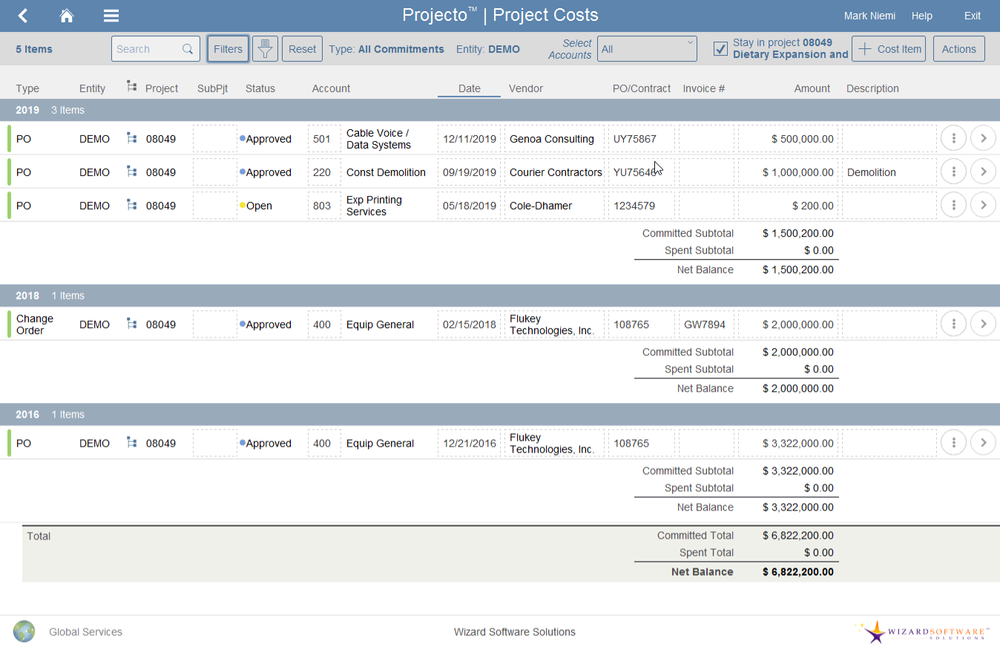
Task: Open the three-dot menu on the Cole-Dhamer row
Action: point(953,205)
